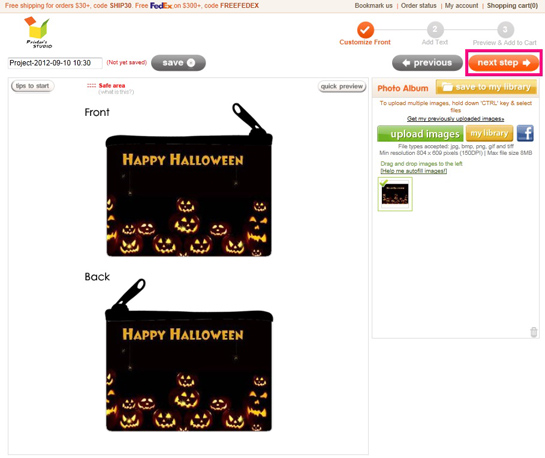This screenshot has height=458, width=545.
Task: Open Shopping cart(0) link
Action: pos(512,6)
